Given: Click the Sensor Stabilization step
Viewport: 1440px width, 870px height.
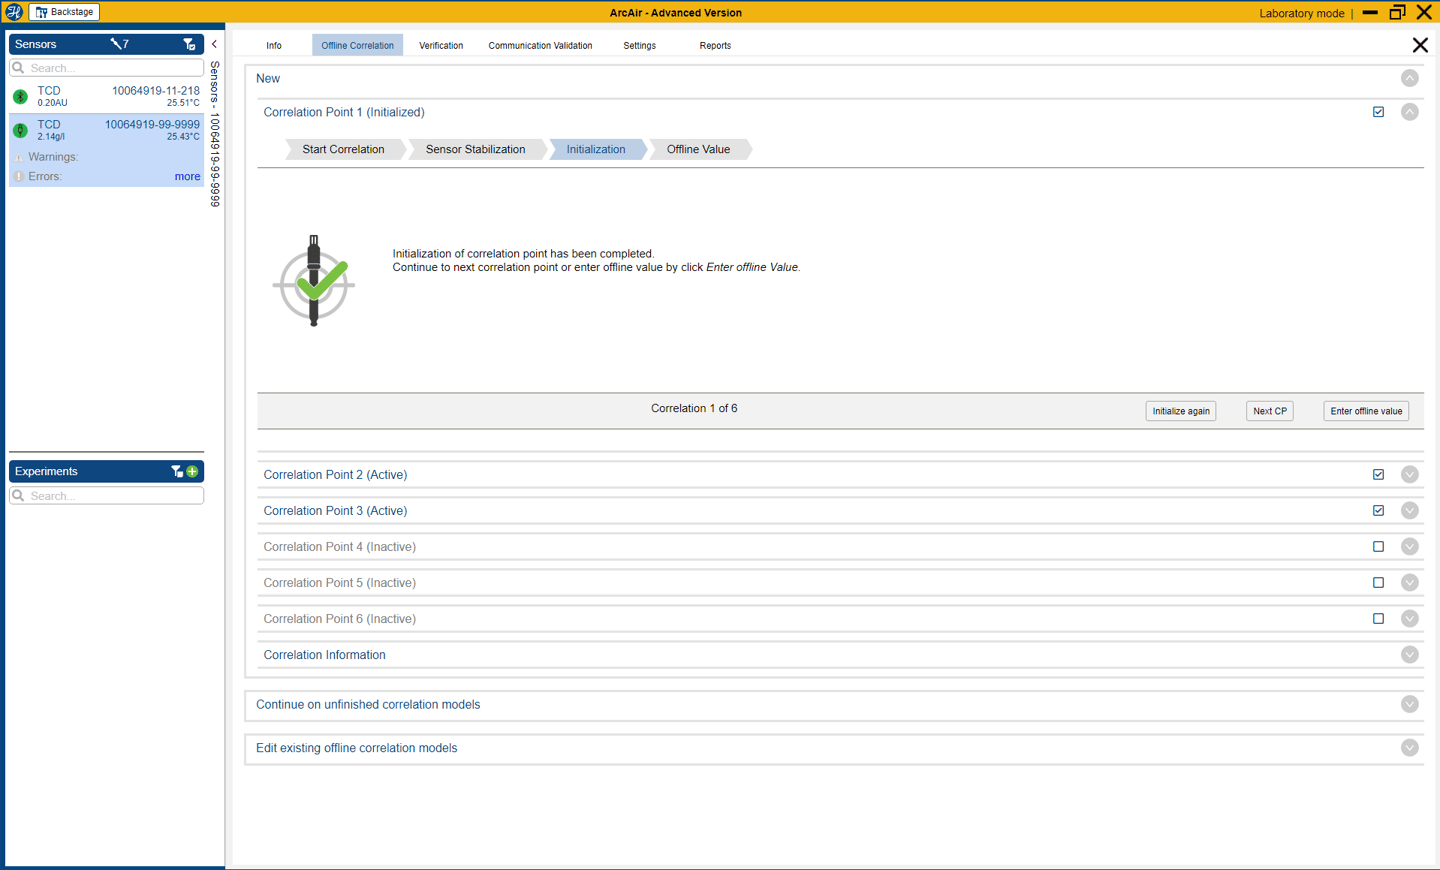Looking at the screenshot, I should (x=476, y=149).
